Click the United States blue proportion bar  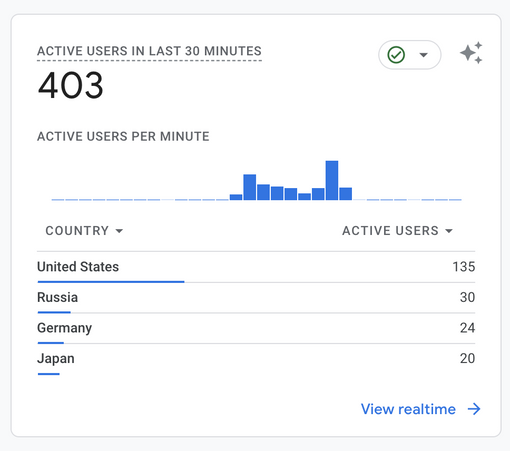111,282
